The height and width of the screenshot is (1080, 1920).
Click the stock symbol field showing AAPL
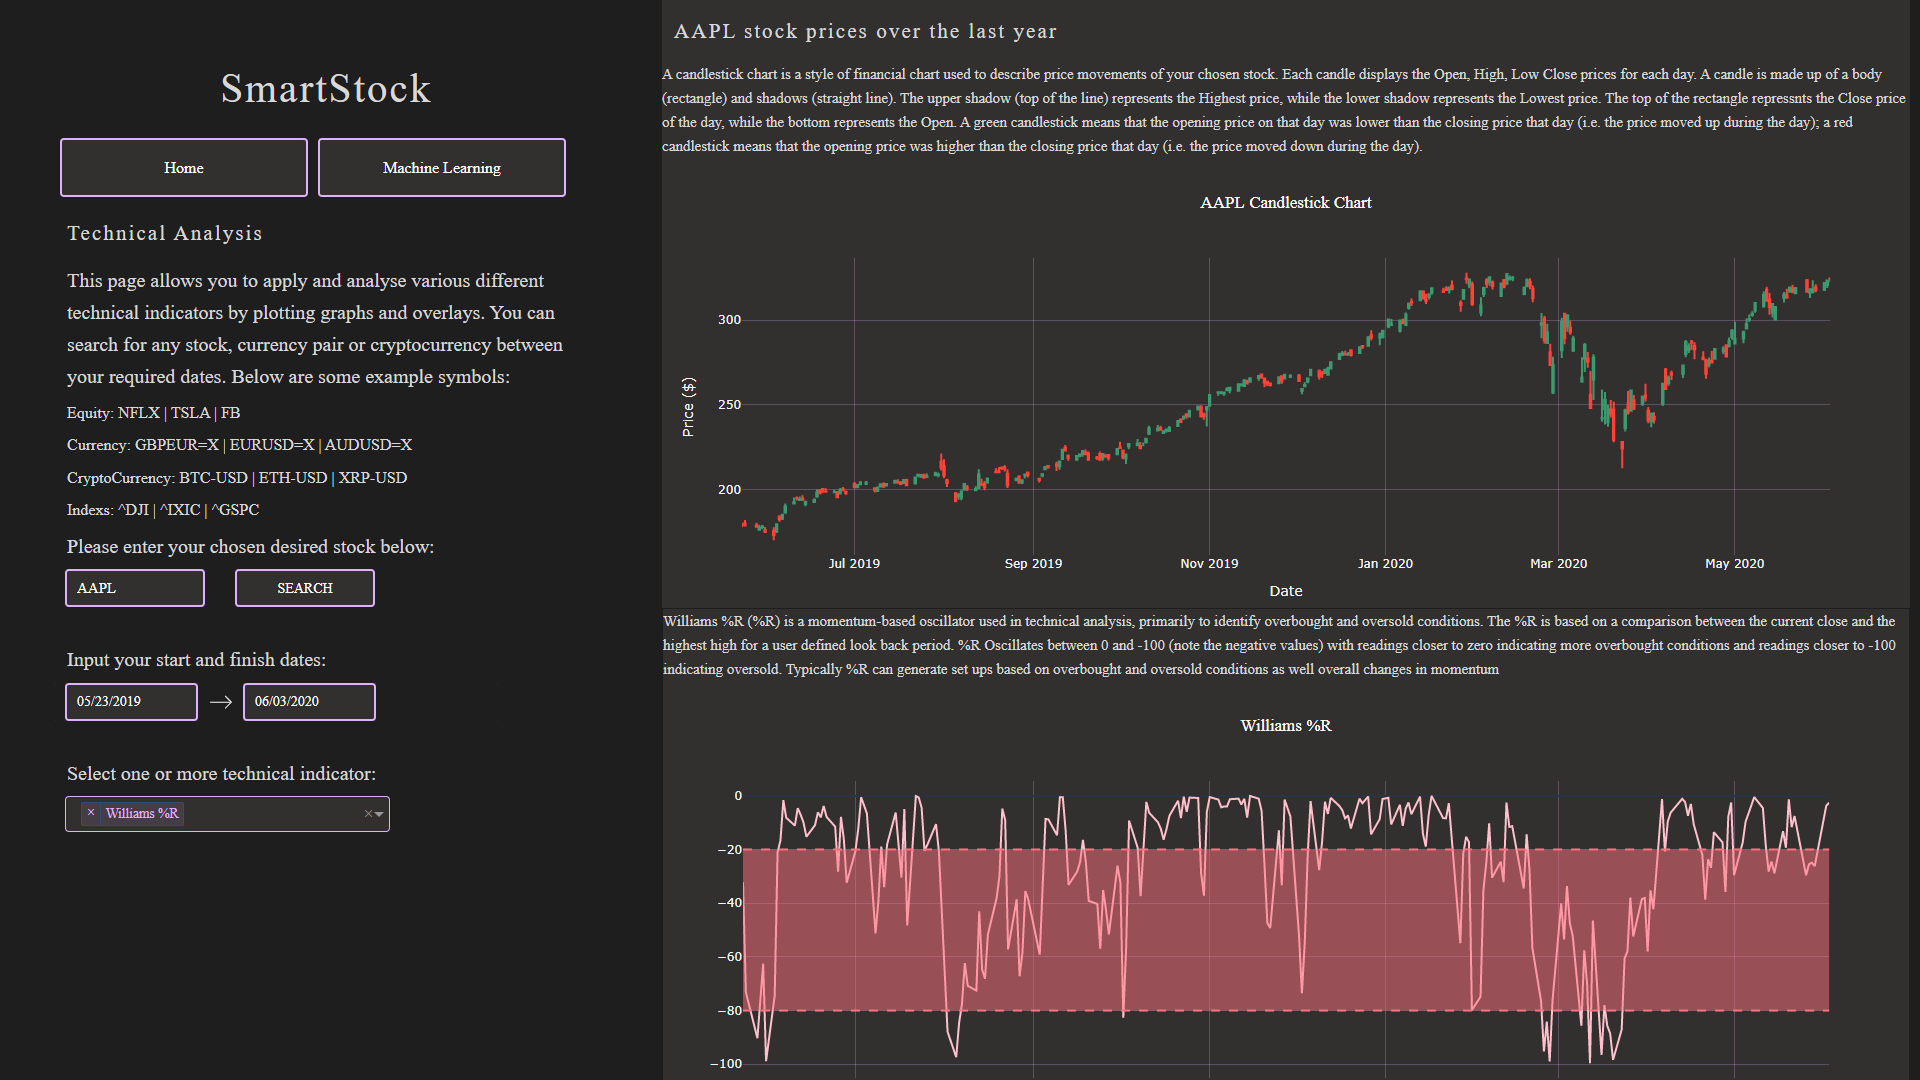coord(134,588)
